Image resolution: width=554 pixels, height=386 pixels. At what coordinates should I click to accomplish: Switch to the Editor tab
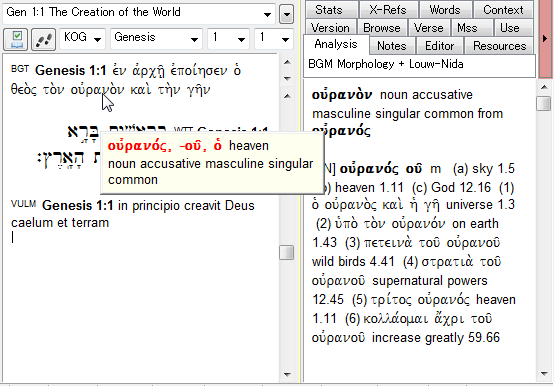(x=440, y=46)
